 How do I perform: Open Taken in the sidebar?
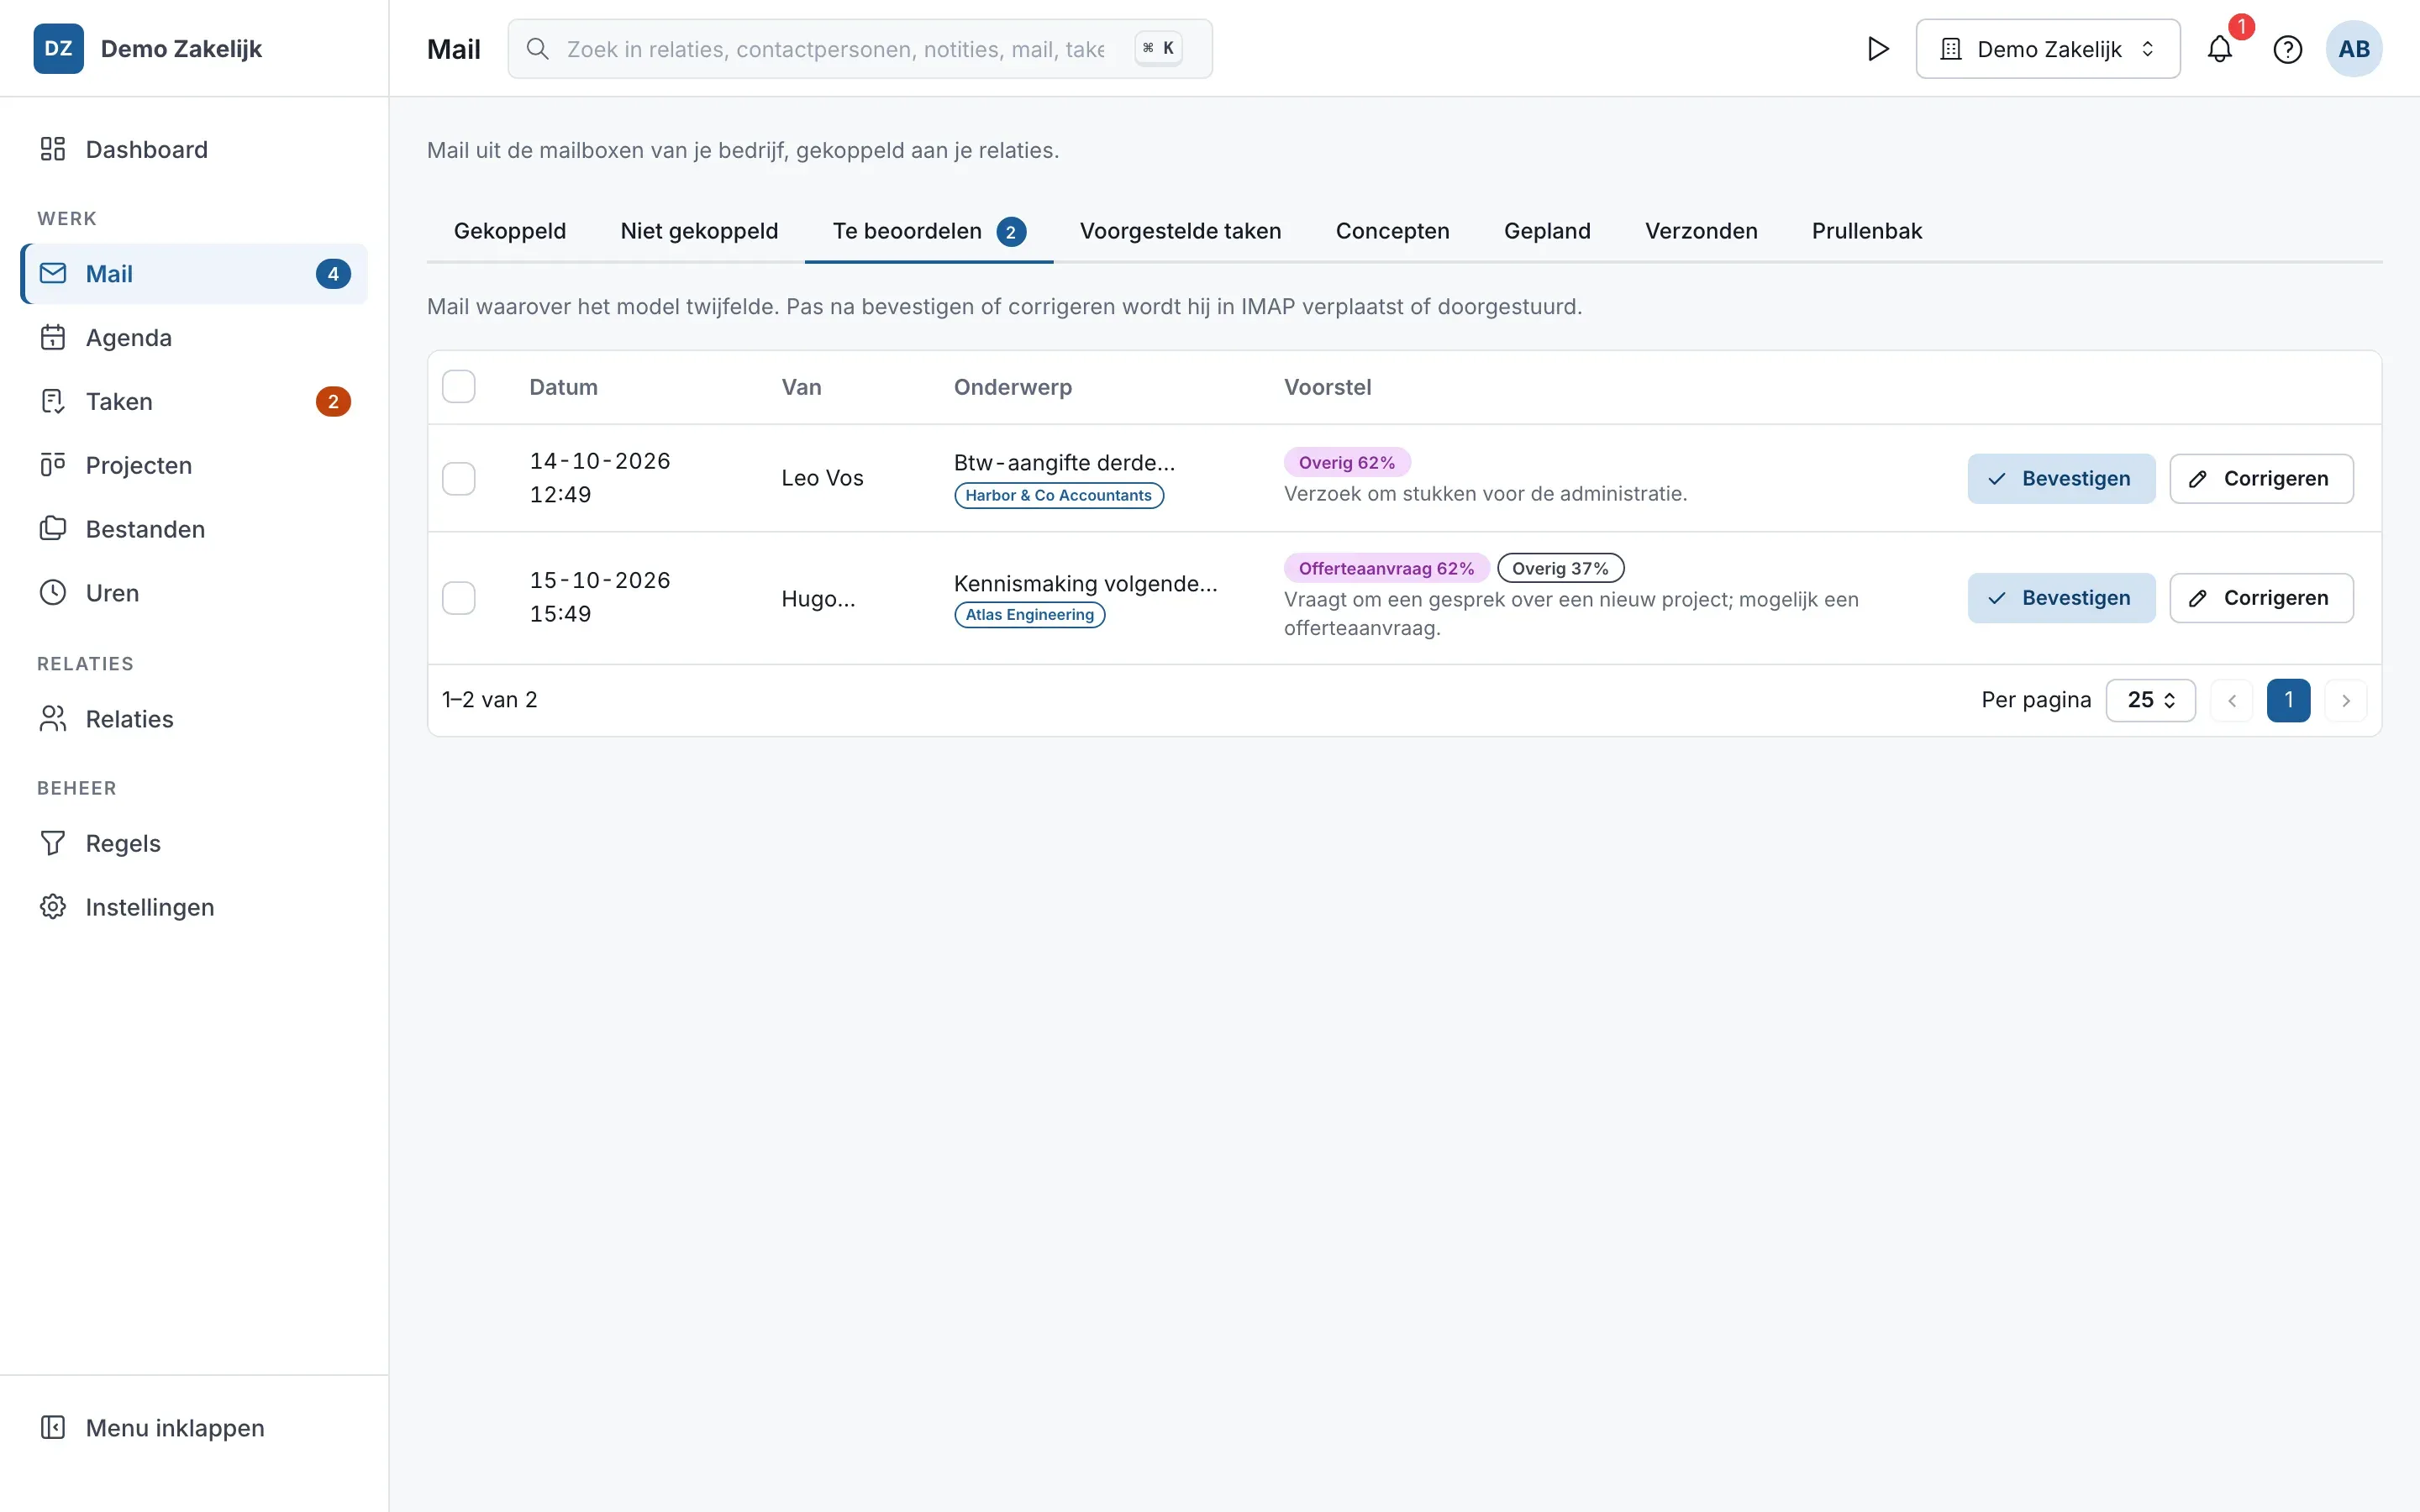194,402
